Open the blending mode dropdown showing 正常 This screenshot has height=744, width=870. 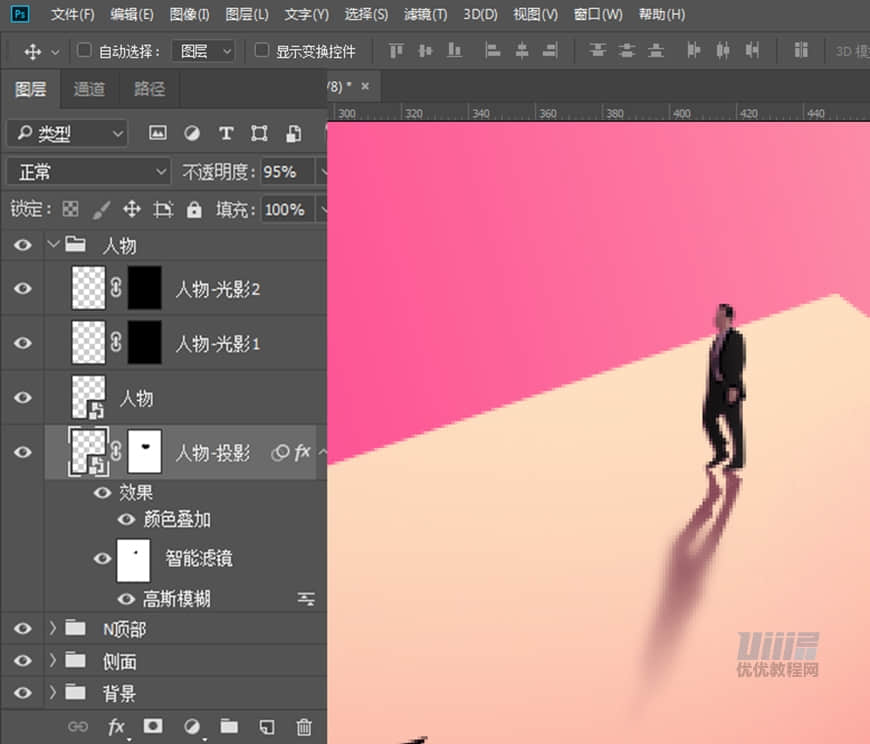pos(88,171)
